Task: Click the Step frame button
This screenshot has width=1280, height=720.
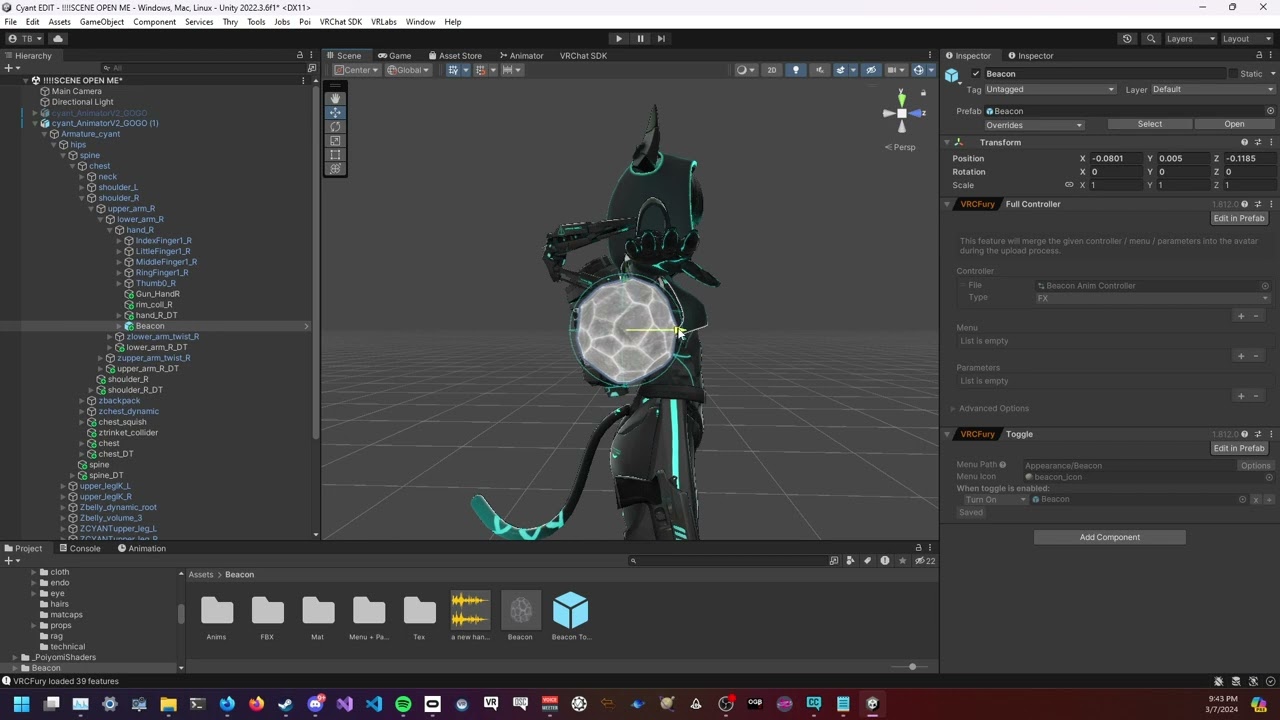Action: point(661,39)
